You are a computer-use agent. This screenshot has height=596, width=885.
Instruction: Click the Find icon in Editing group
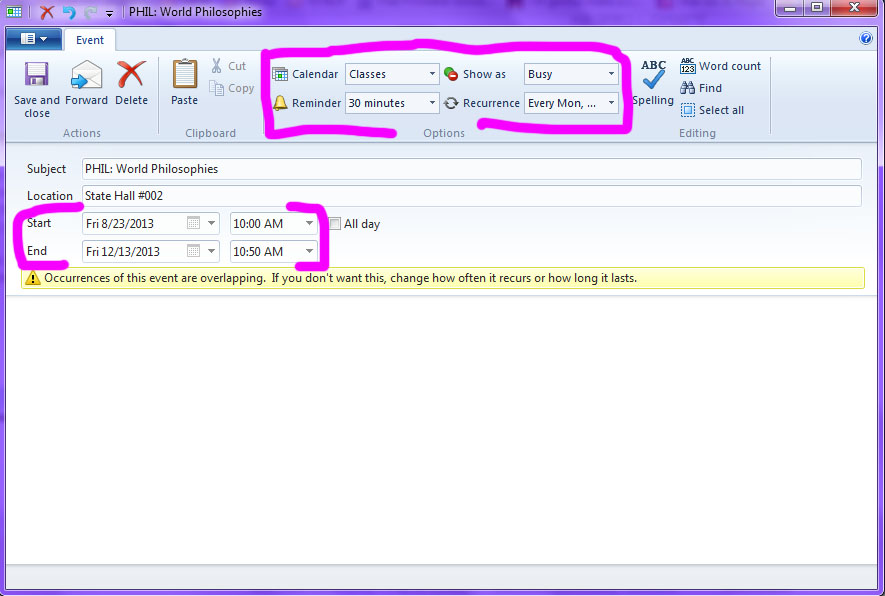pyautogui.click(x=700, y=88)
